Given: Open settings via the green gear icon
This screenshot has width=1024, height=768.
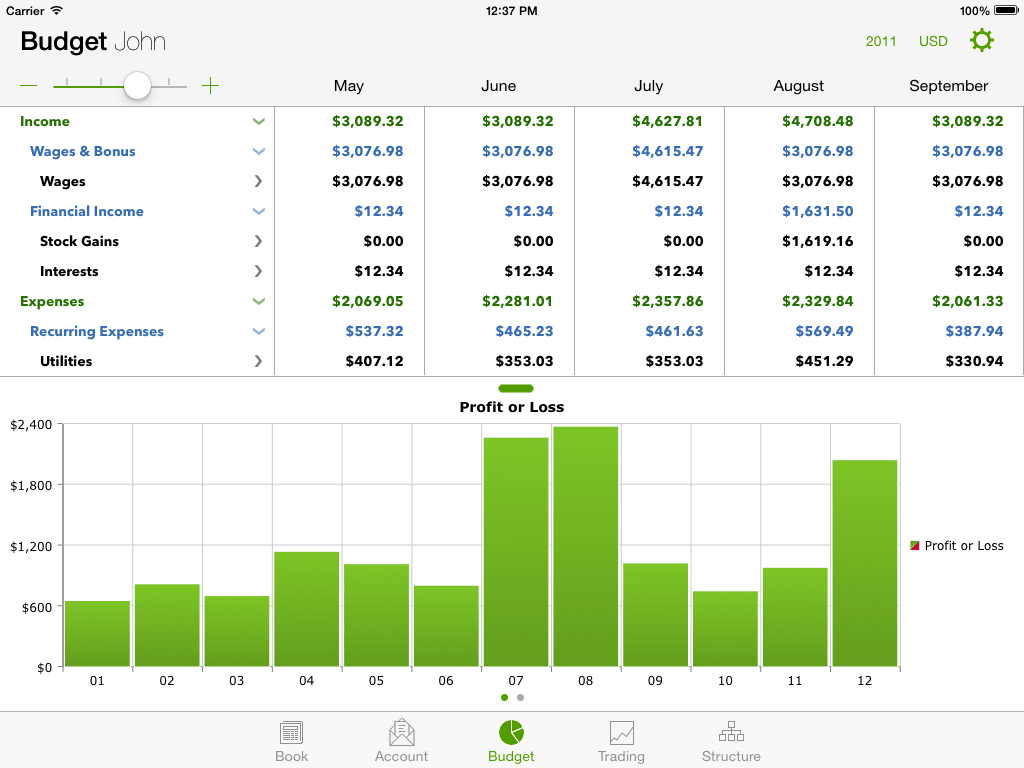Looking at the screenshot, I should [x=982, y=41].
